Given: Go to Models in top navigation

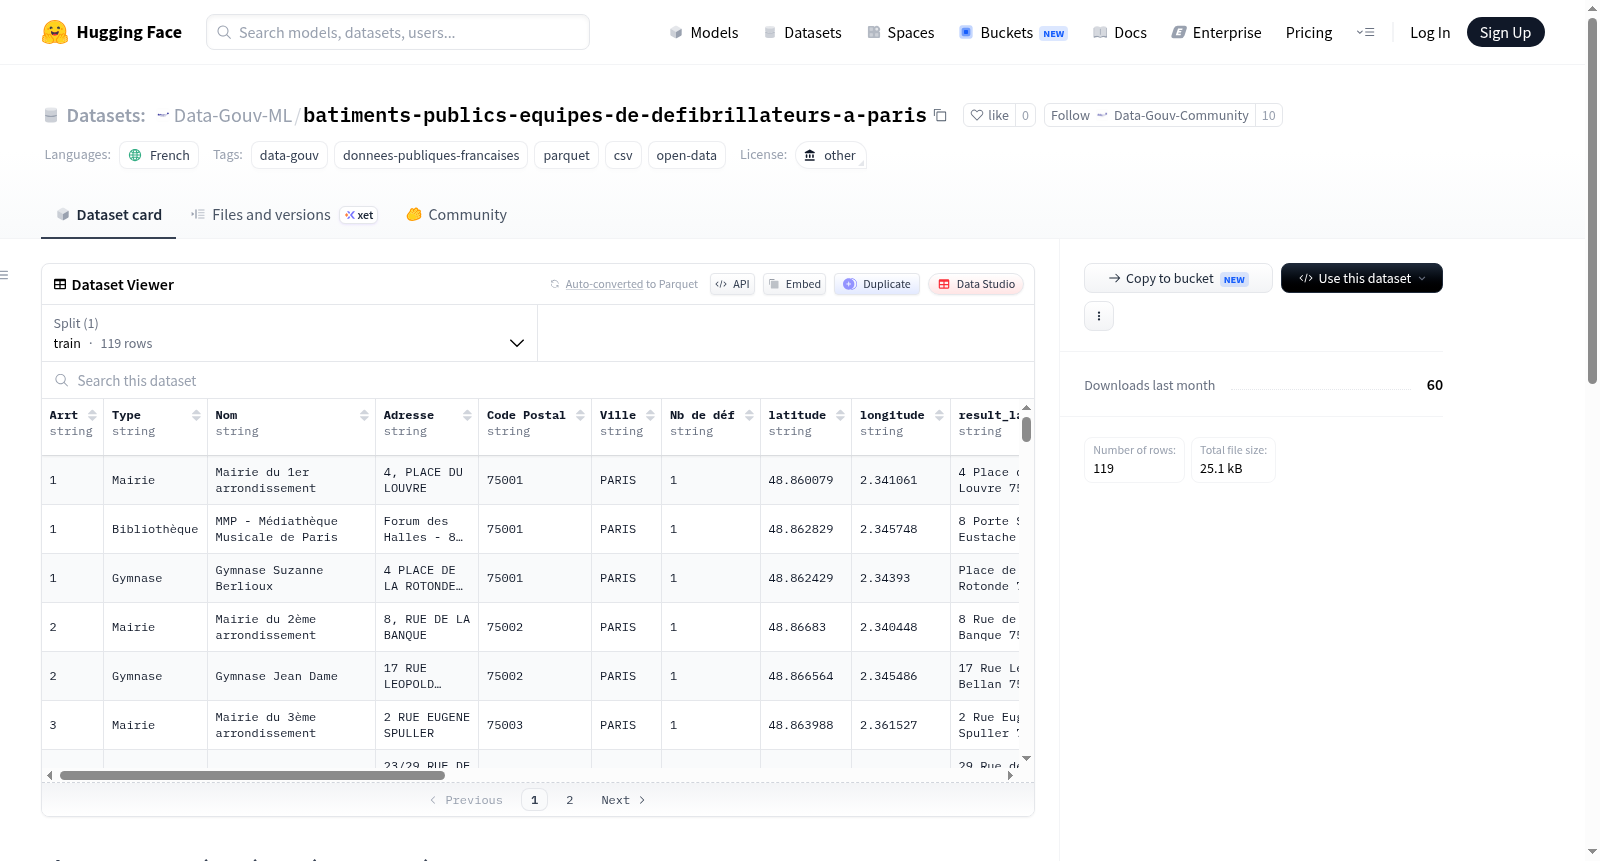Looking at the screenshot, I should click(704, 32).
